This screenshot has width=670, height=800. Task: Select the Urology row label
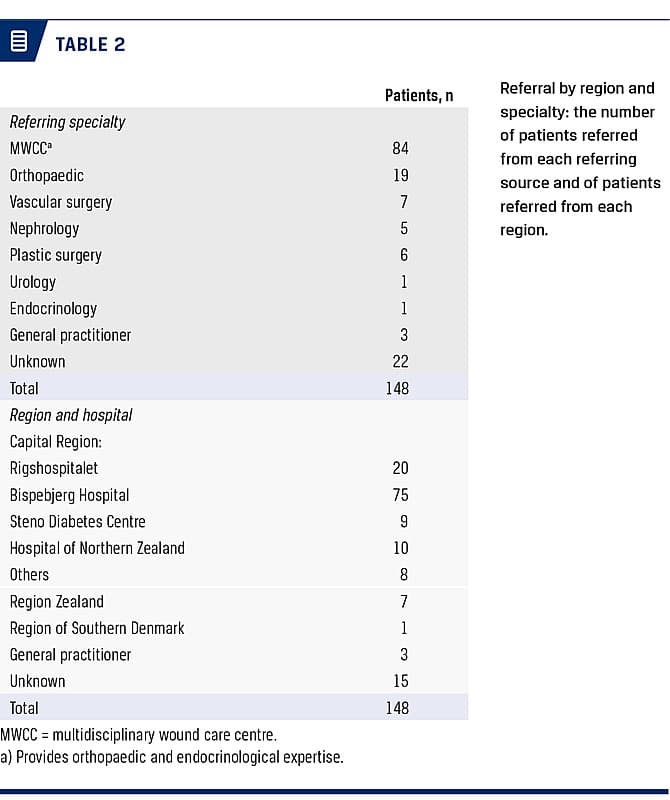[x=33, y=282]
